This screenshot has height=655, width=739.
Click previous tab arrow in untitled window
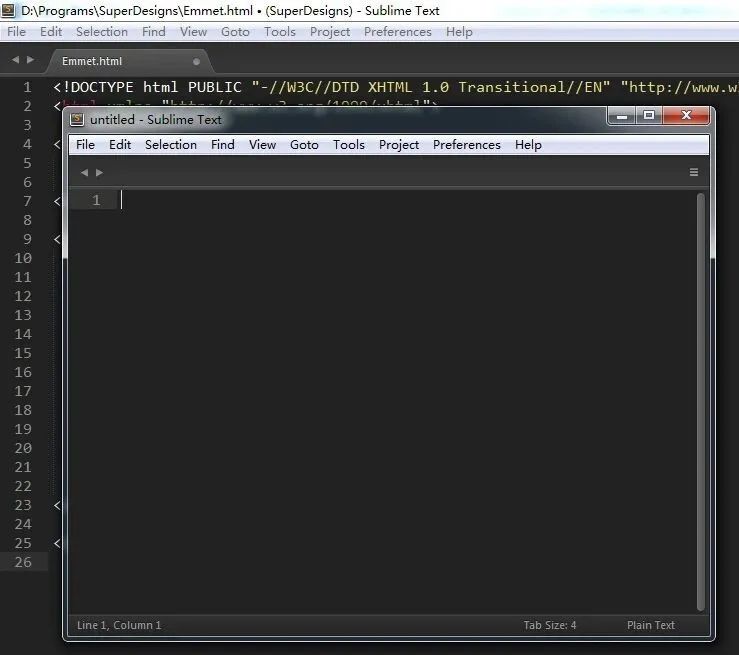[84, 172]
